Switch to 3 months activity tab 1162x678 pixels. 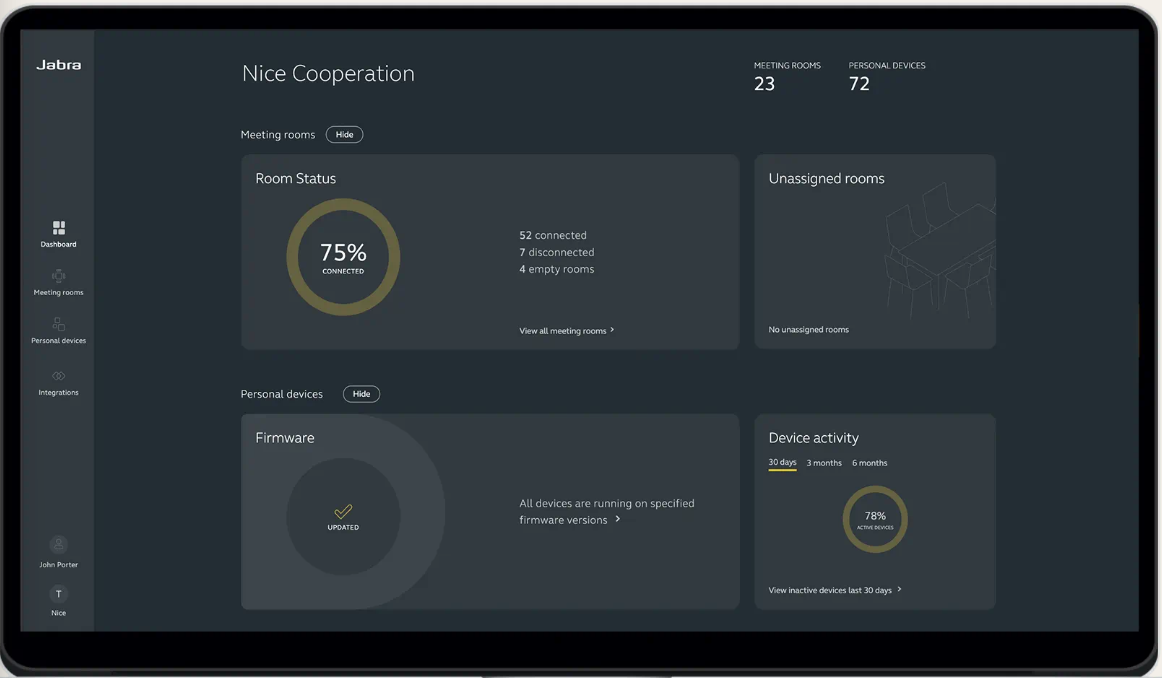824,463
